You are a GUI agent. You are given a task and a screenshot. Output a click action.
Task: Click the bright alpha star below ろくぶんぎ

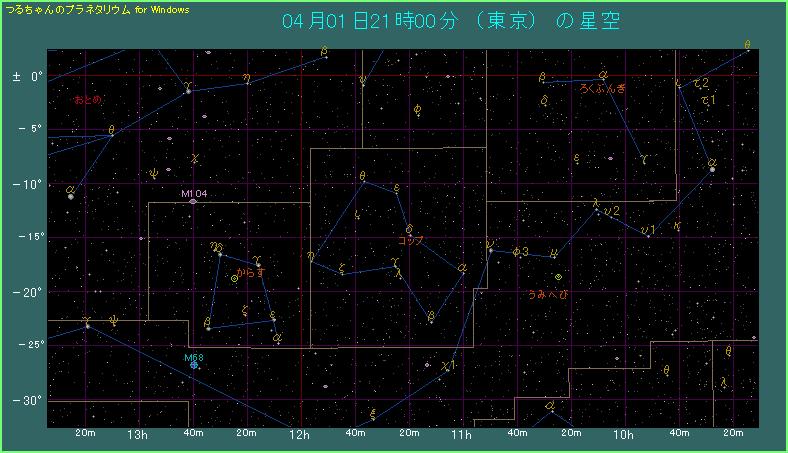[711, 167]
